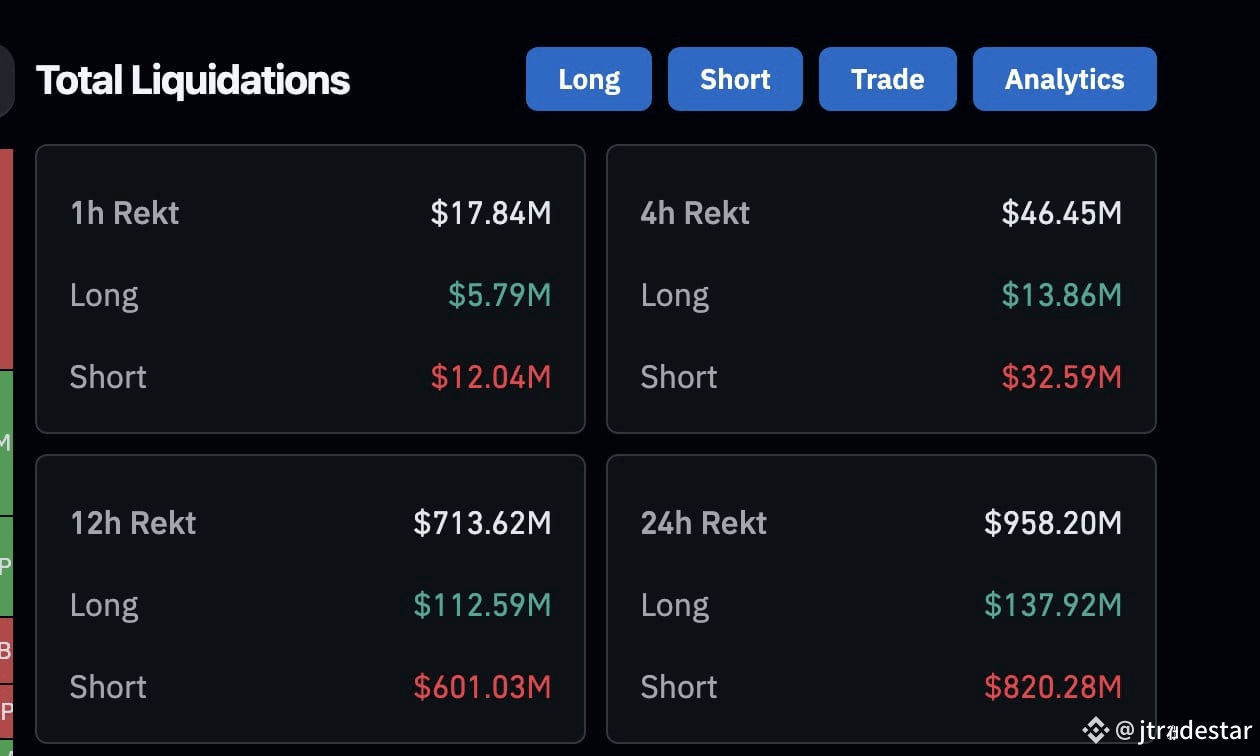Select the $713.62M 12h total

click(482, 523)
